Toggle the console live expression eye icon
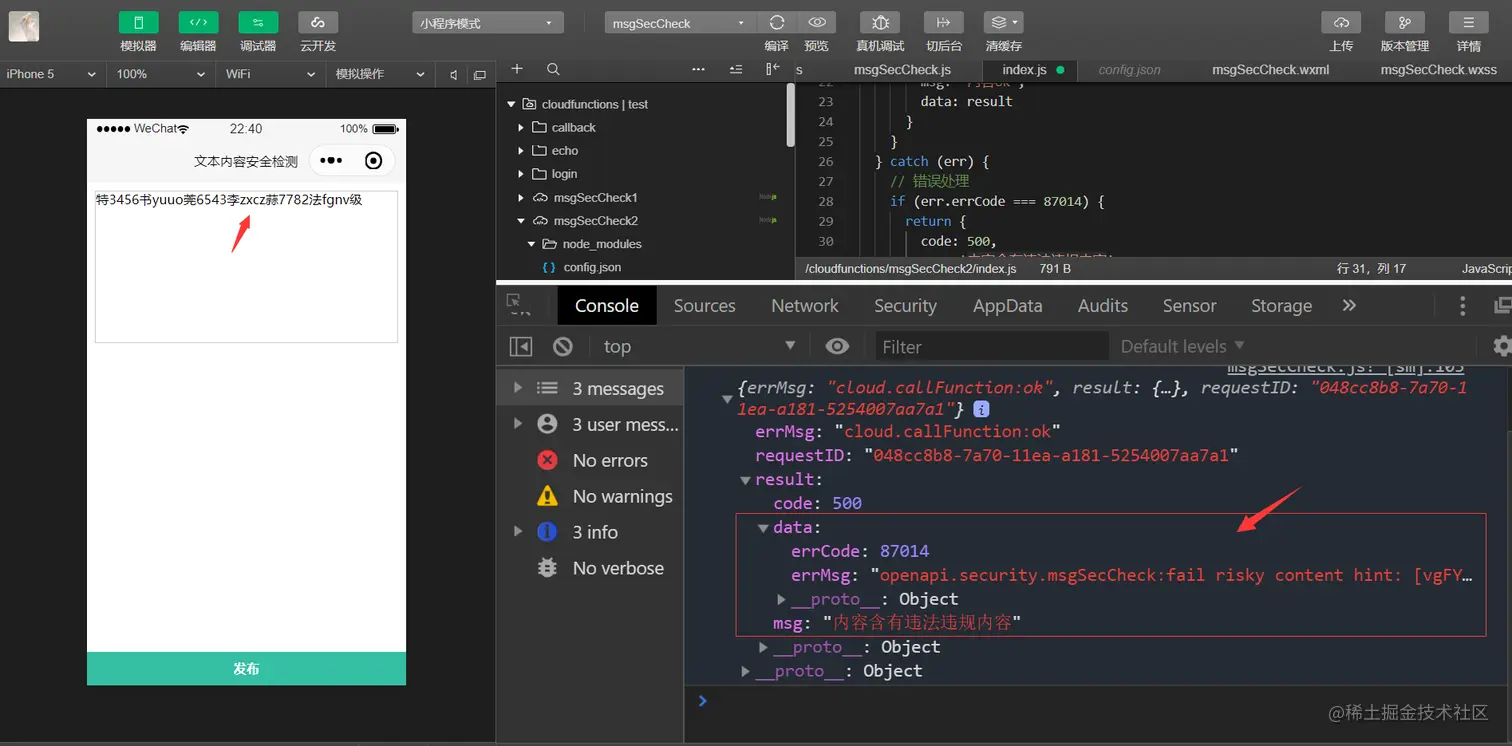1512x746 pixels. (837, 346)
